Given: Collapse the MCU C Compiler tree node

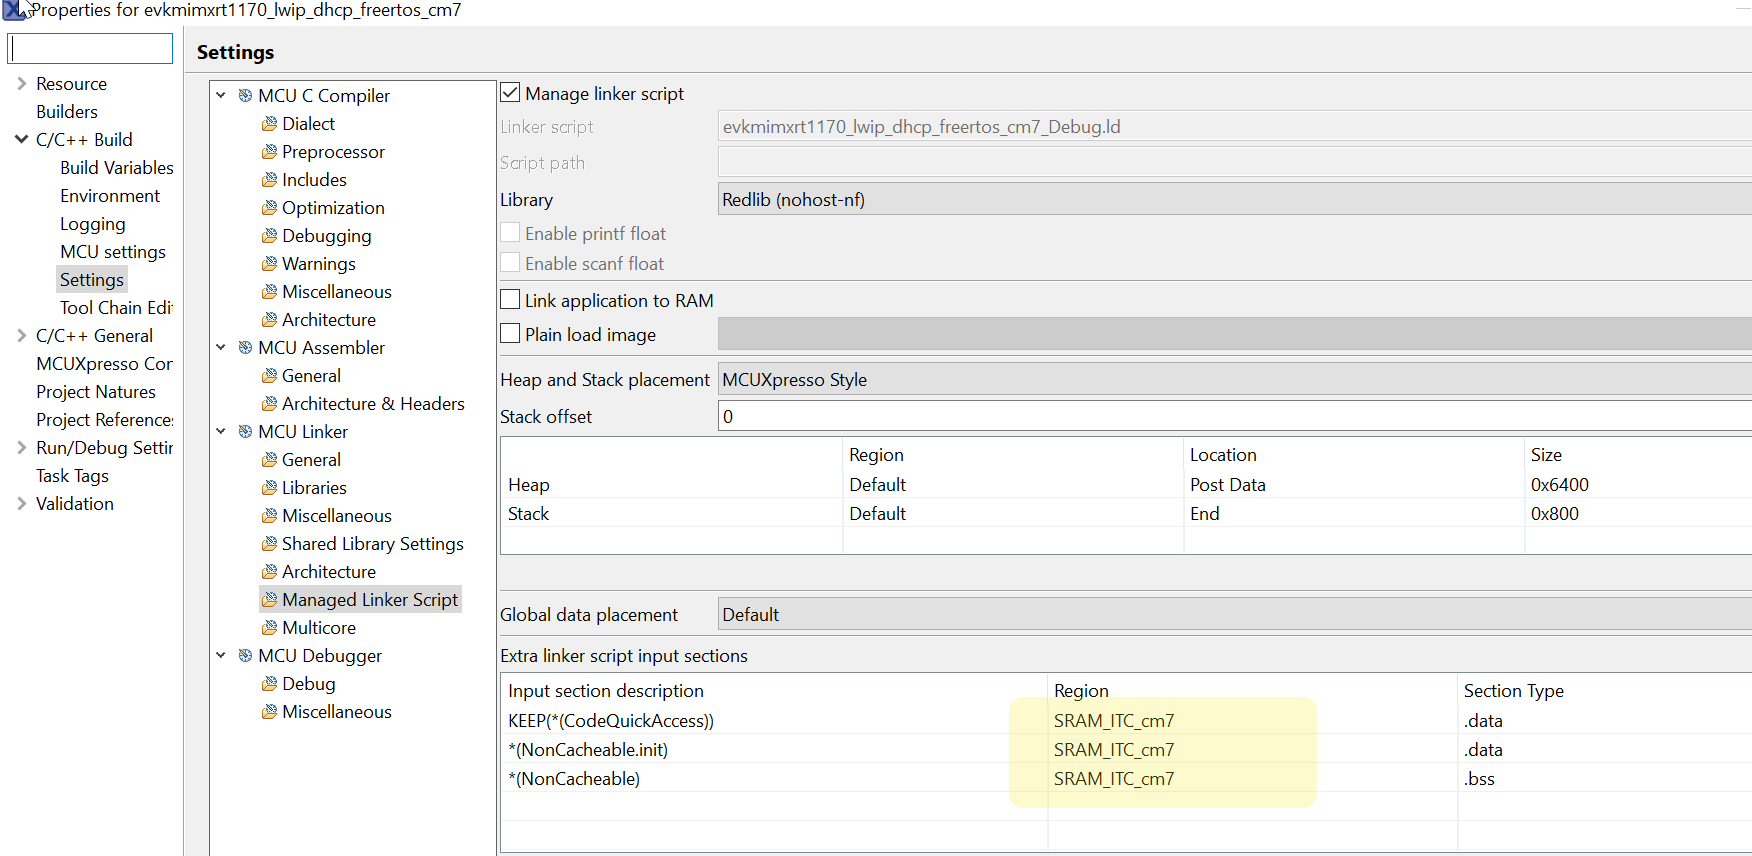Looking at the screenshot, I should coord(221,96).
